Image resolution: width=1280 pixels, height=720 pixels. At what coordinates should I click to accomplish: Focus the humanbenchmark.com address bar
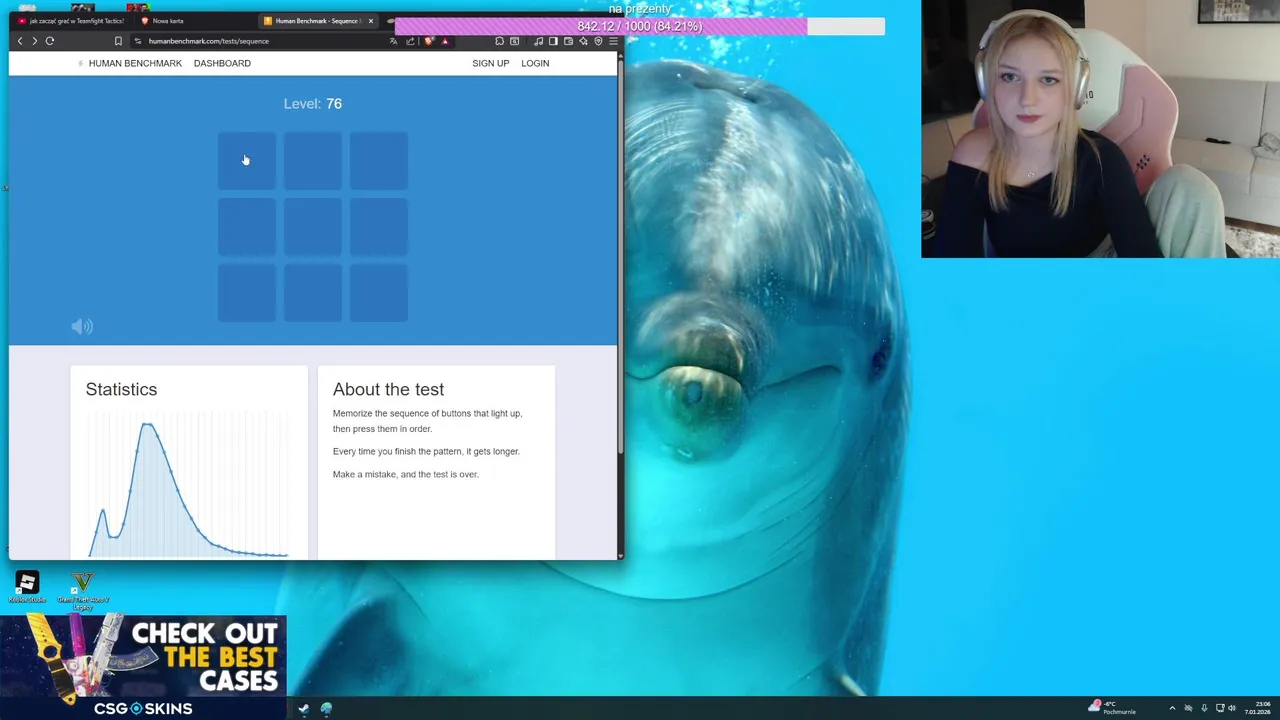260,41
